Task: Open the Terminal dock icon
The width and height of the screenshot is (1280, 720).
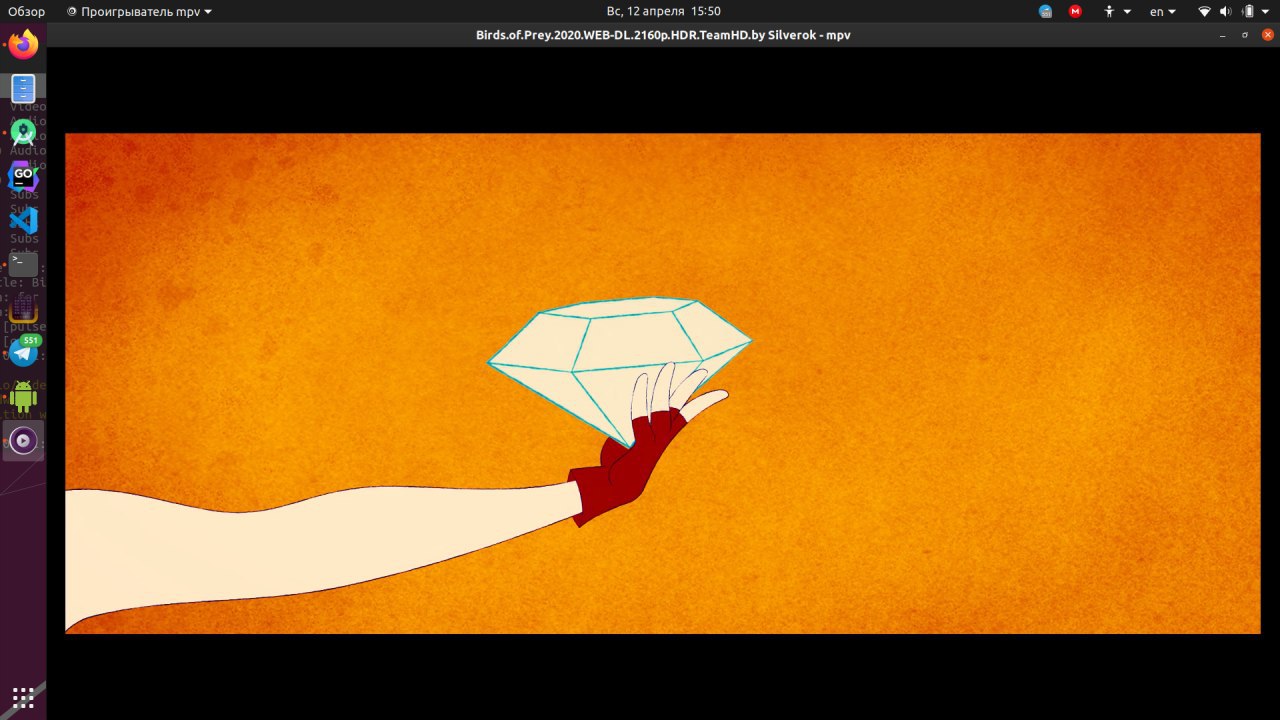Action: (23, 264)
